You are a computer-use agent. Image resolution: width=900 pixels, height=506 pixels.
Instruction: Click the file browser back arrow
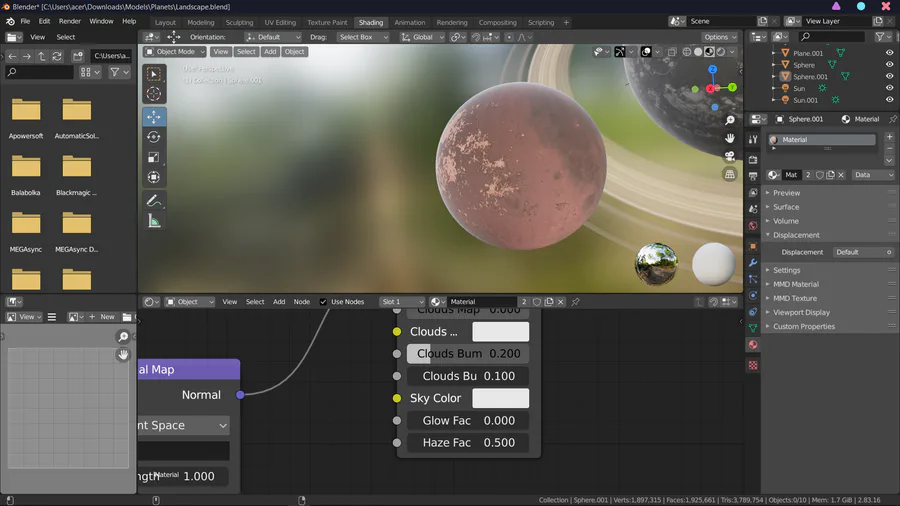12,56
